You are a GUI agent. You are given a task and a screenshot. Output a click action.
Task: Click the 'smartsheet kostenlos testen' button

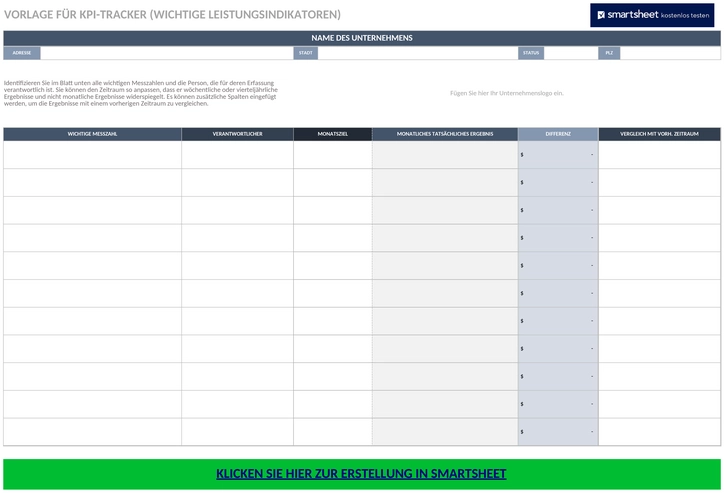point(652,15)
